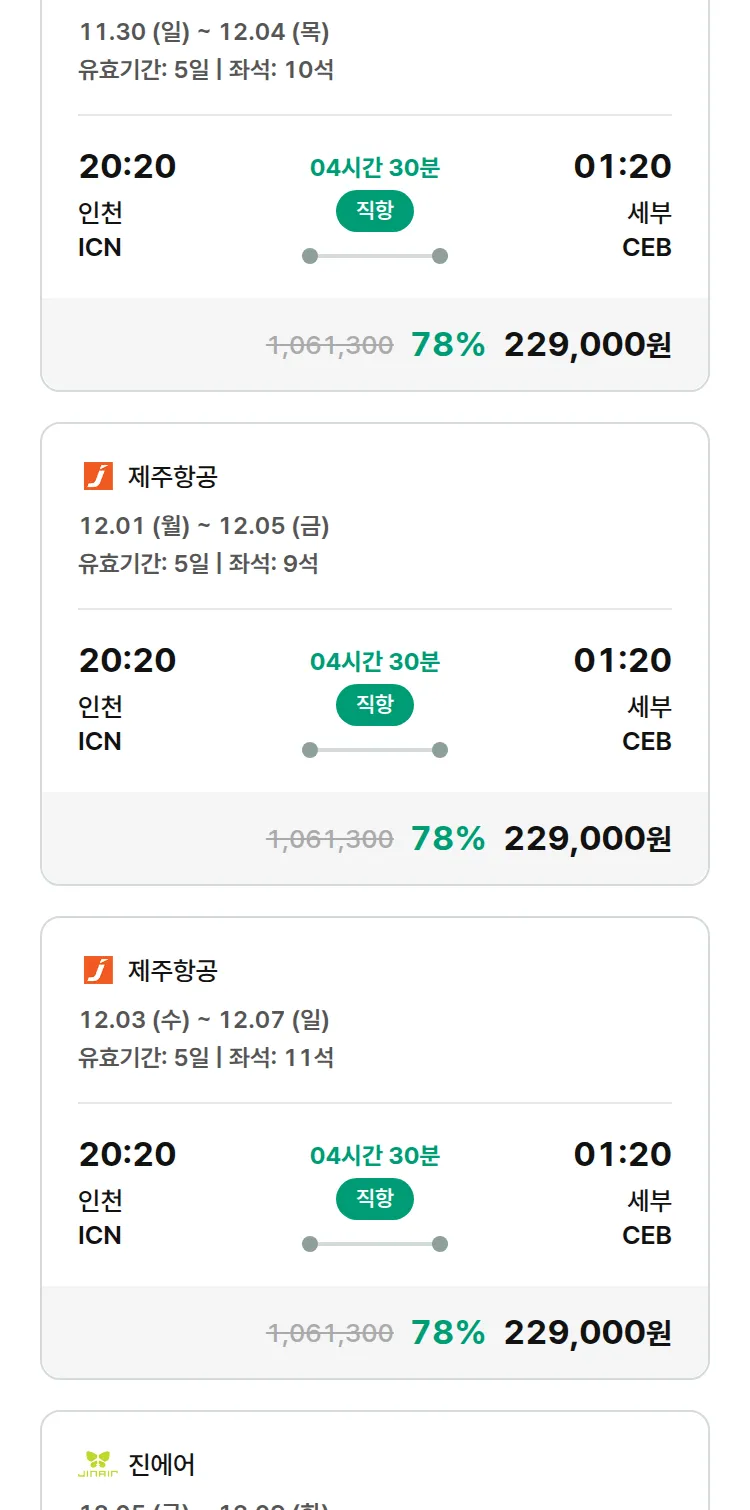750x1510 pixels.
Task: Select the 229,000원 price for the 11.30 flight
Action: tap(587, 345)
